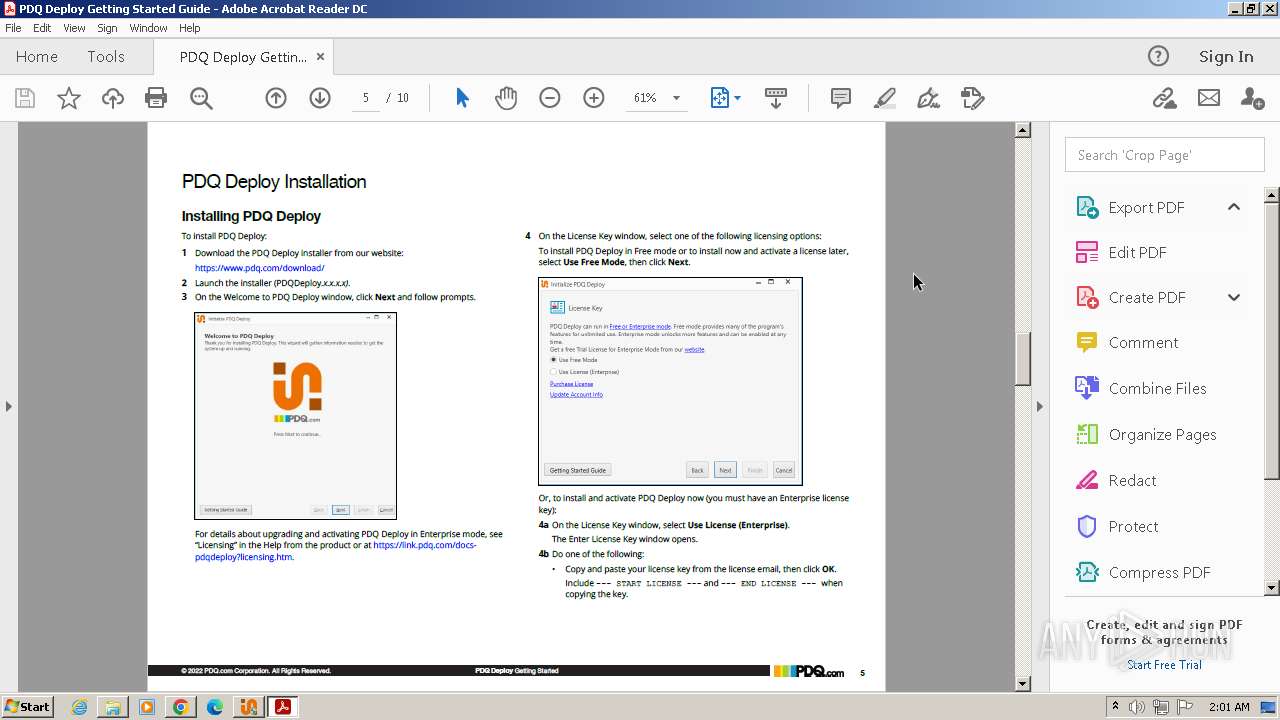Open the Sign menu
The image size is (1280, 720).
point(107,28)
